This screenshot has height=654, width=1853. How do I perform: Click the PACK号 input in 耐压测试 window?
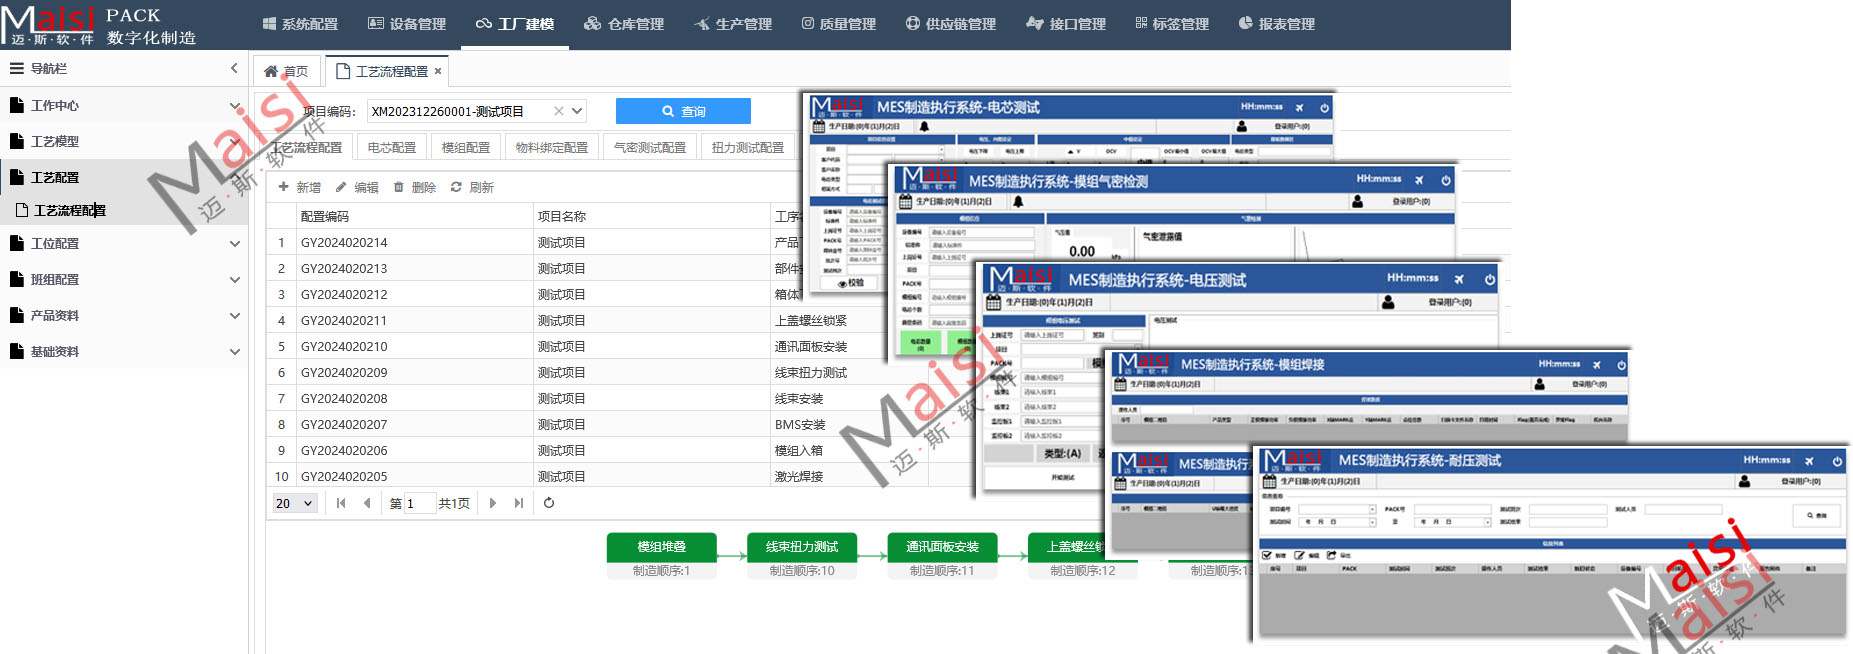point(1452,509)
